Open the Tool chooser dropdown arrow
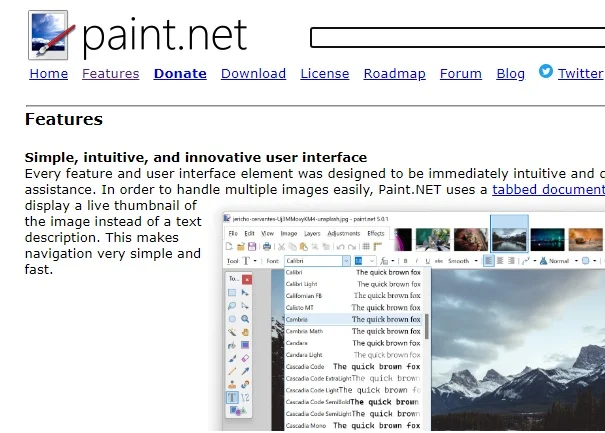 (255, 261)
